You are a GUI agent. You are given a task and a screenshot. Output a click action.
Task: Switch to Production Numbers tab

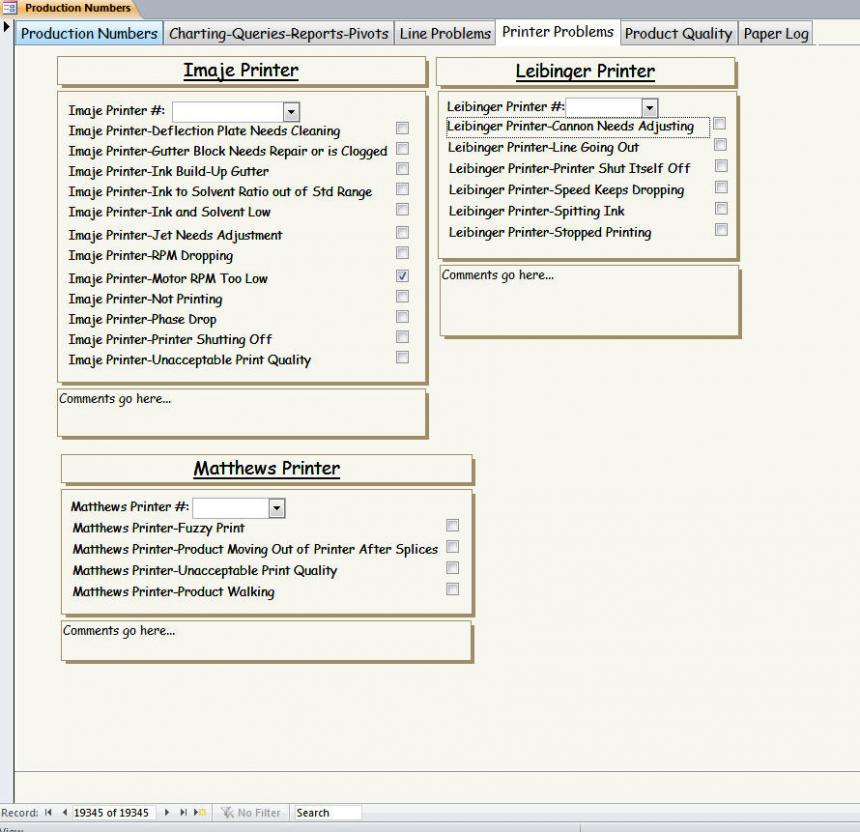[x=89, y=33]
